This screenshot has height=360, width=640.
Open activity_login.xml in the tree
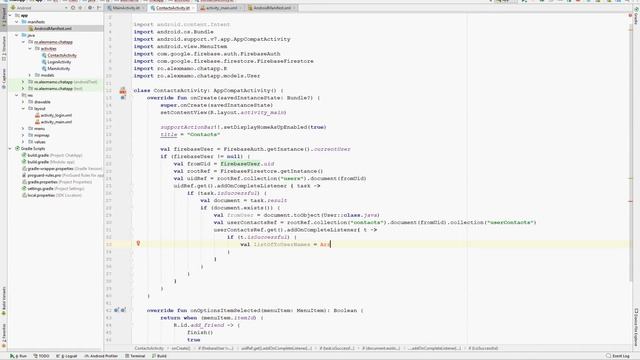56,115
